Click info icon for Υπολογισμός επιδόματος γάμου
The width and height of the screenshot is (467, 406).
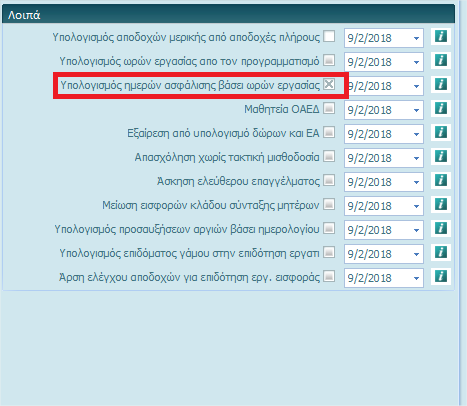coord(441,252)
